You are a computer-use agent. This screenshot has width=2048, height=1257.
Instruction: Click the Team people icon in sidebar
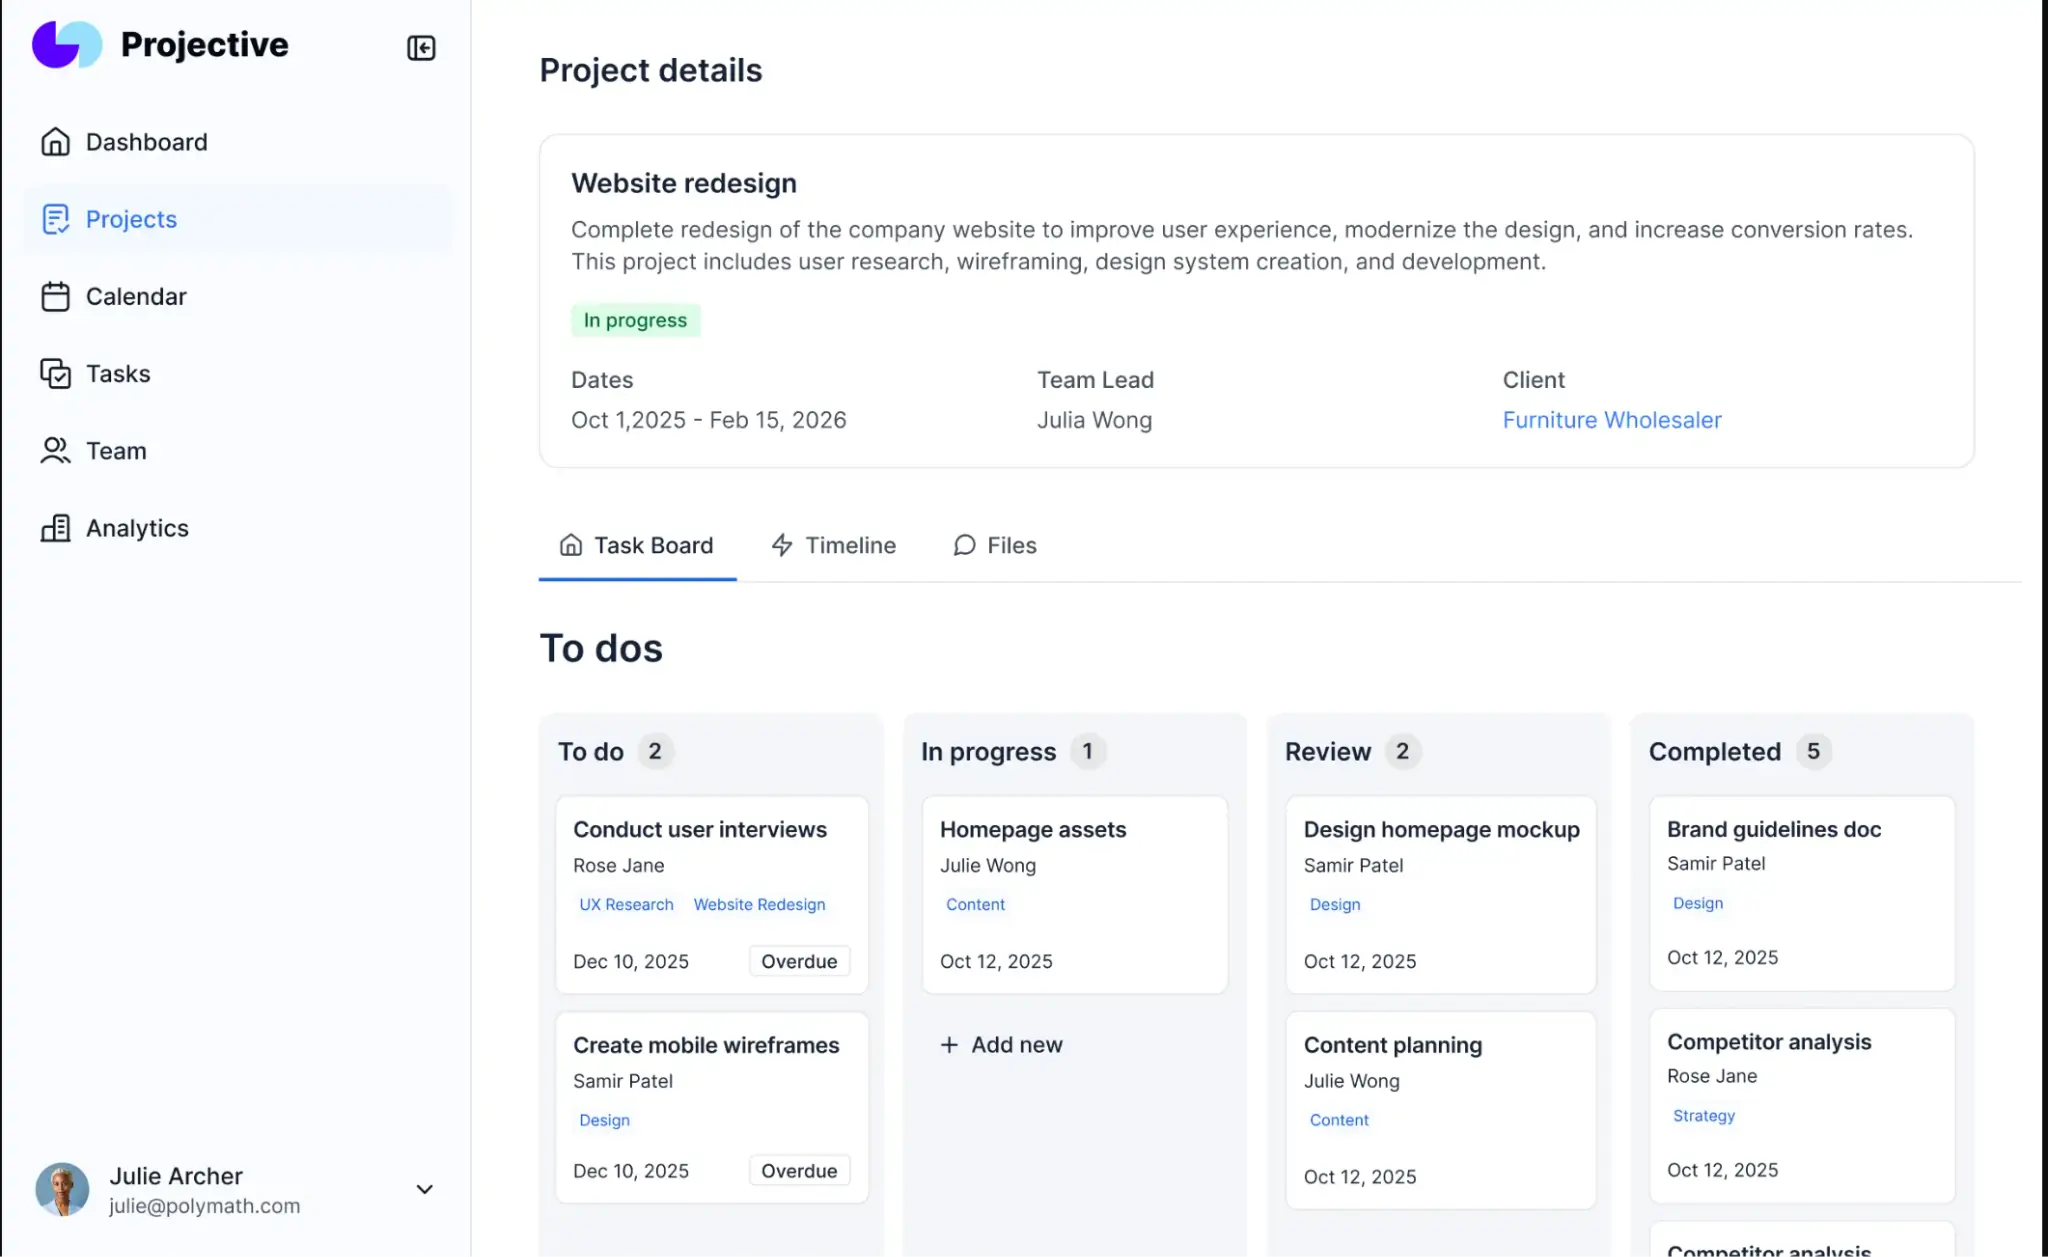[55, 451]
